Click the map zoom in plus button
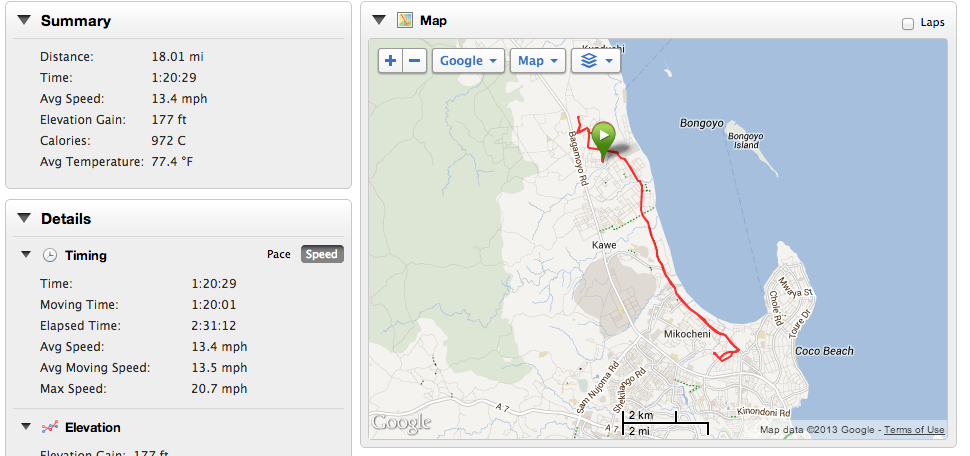This screenshot has height=456, width=970. tap(390, 61)
